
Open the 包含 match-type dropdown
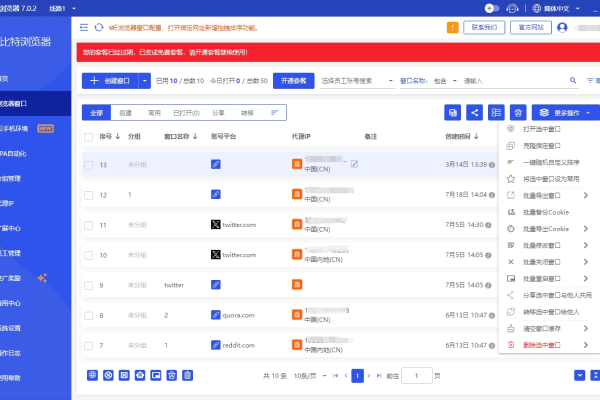445,81
